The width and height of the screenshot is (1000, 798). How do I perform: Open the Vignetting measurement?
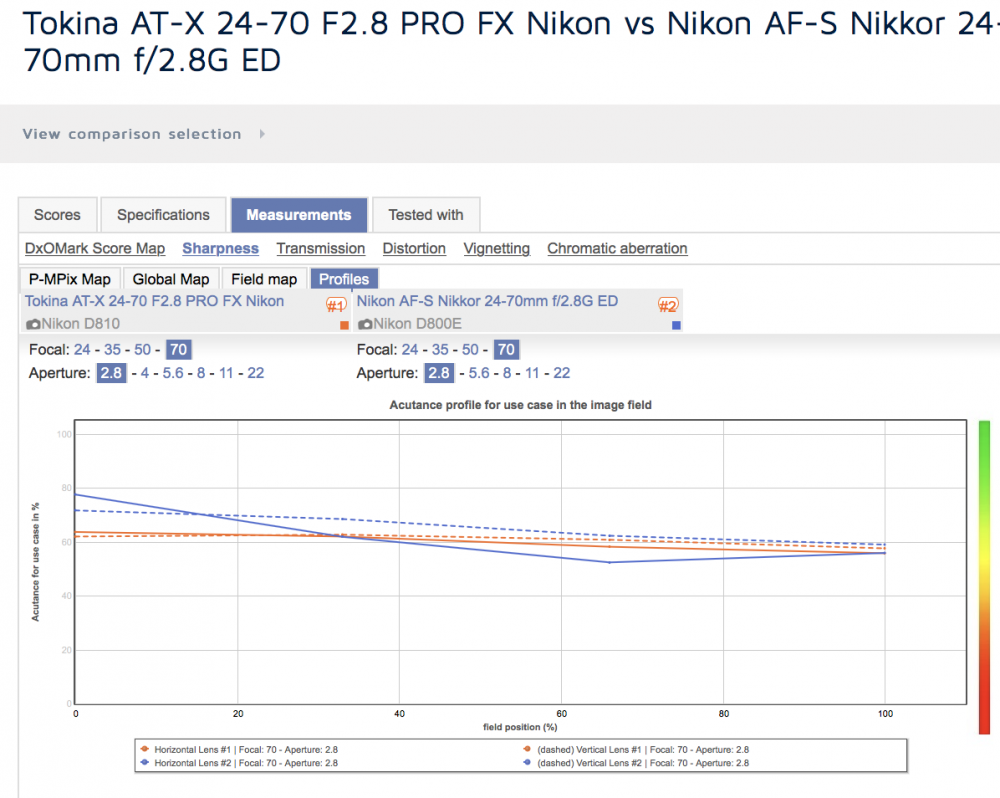click(x=497, y=248)
